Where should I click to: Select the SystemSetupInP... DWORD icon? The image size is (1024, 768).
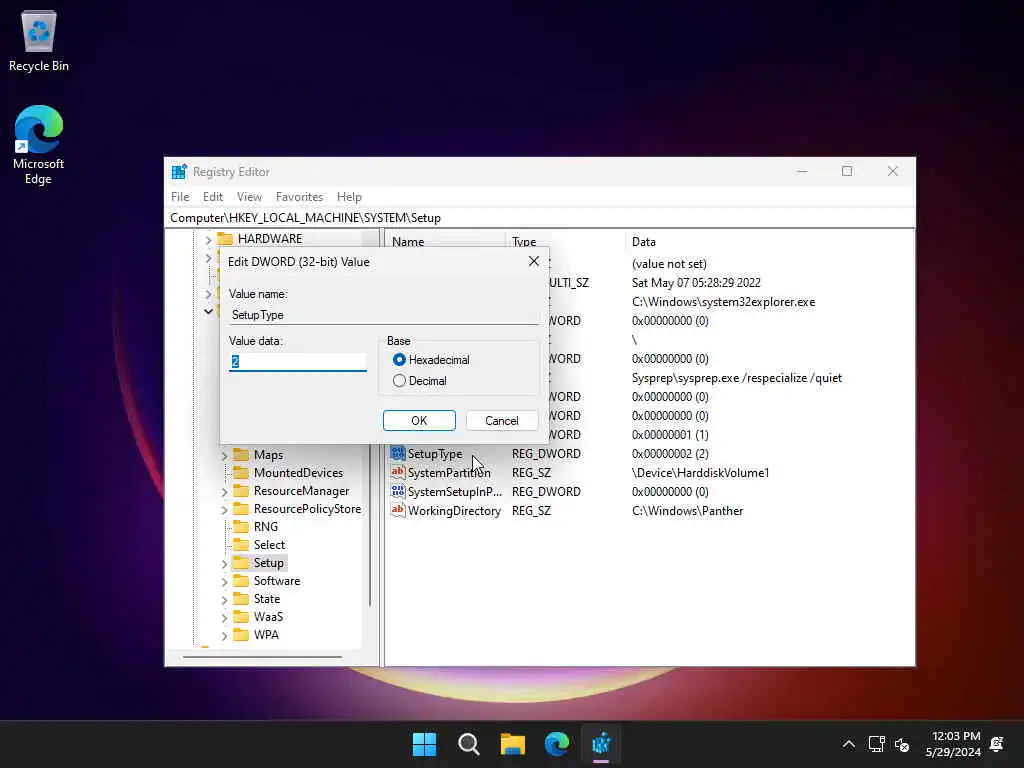point(398,491)
